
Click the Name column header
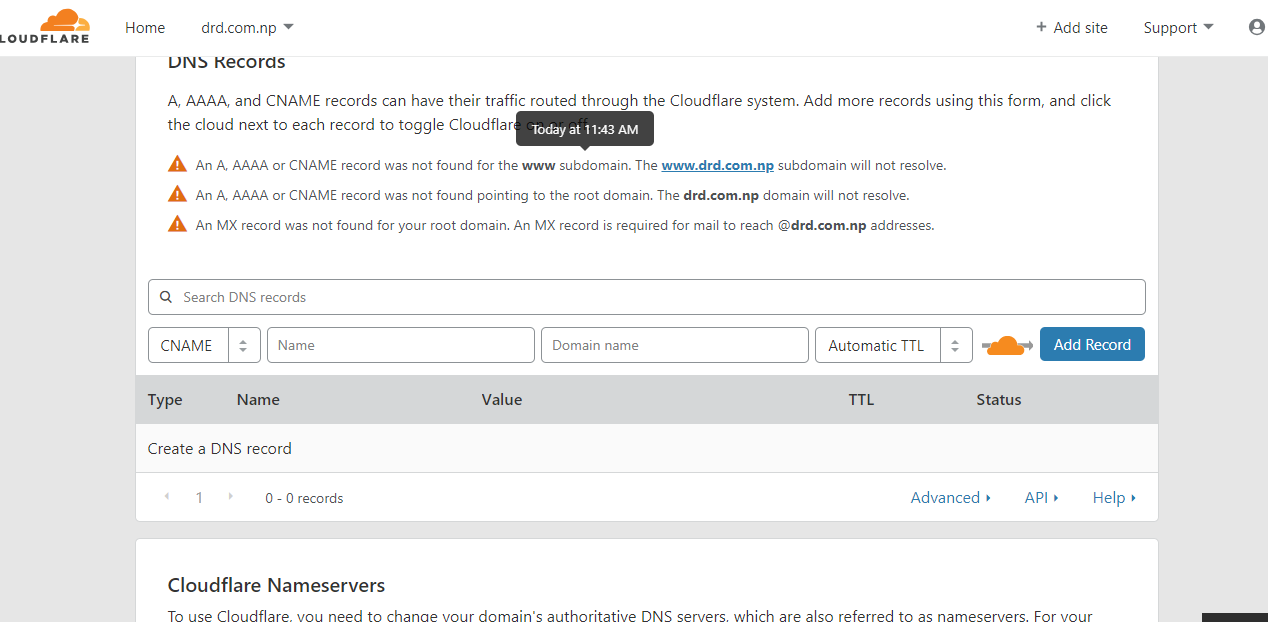tap(258, 399)
